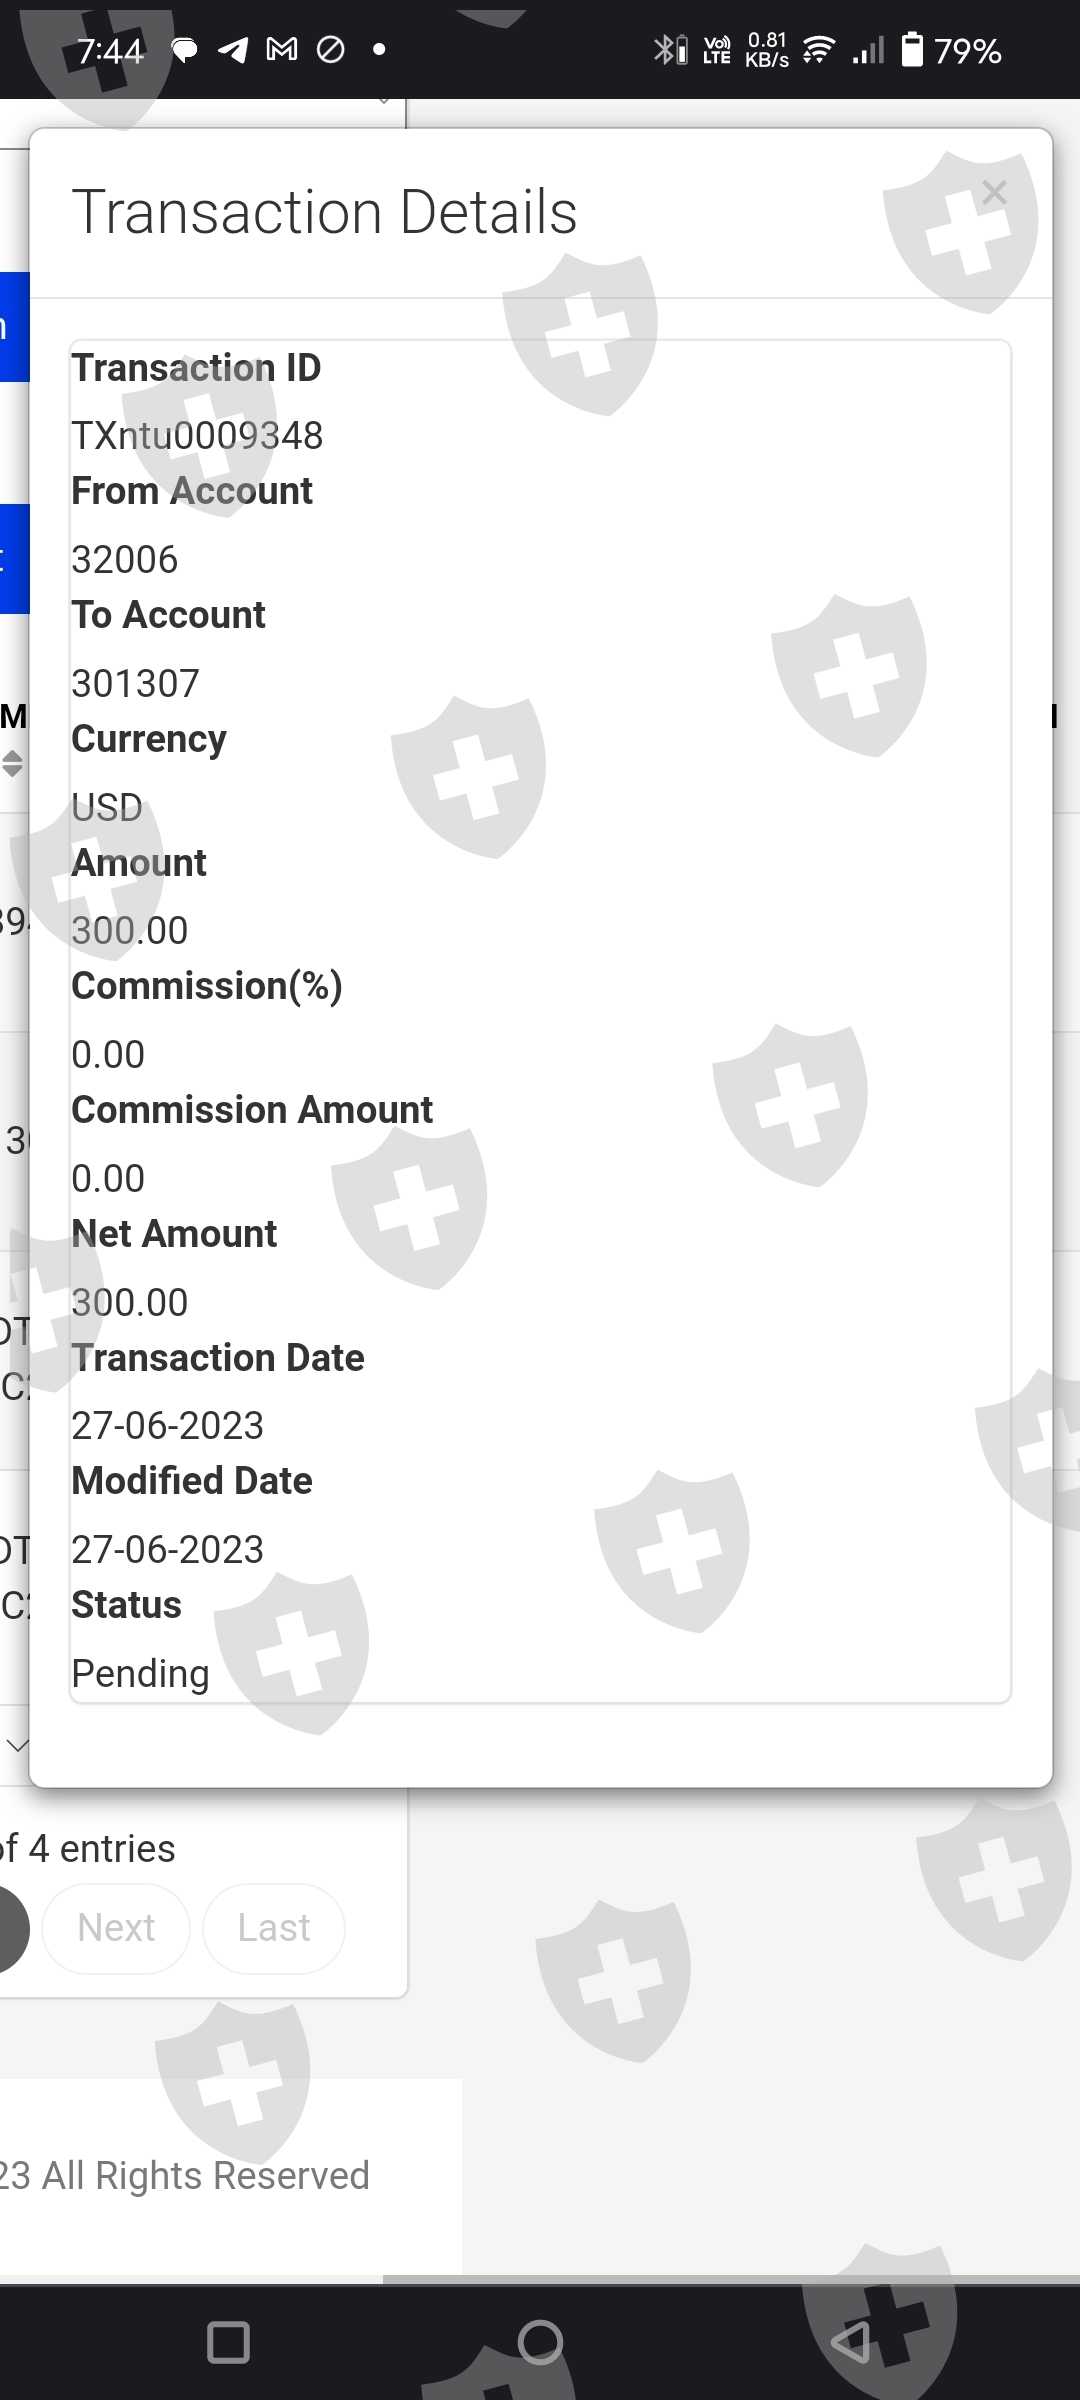Image resolution: width=1080 pixels, height=2400 pixels.
Task: Close the Transaction Details dialog
Action: (x=994, y=193)
